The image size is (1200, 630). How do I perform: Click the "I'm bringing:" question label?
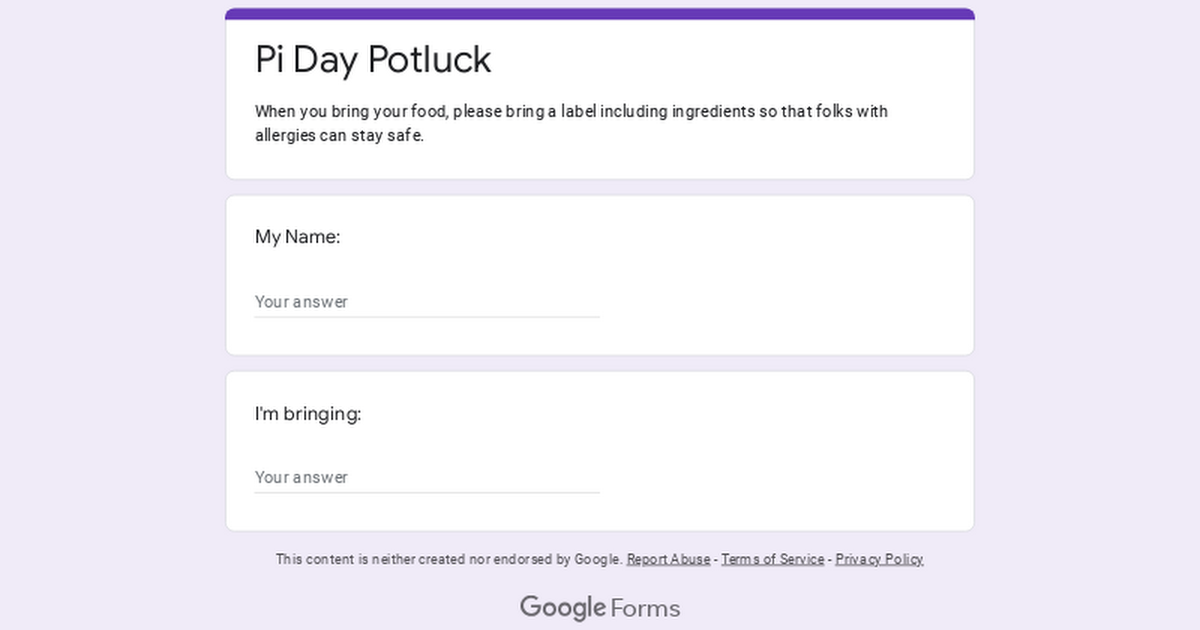pyautogui.click(x=308, y=414)
